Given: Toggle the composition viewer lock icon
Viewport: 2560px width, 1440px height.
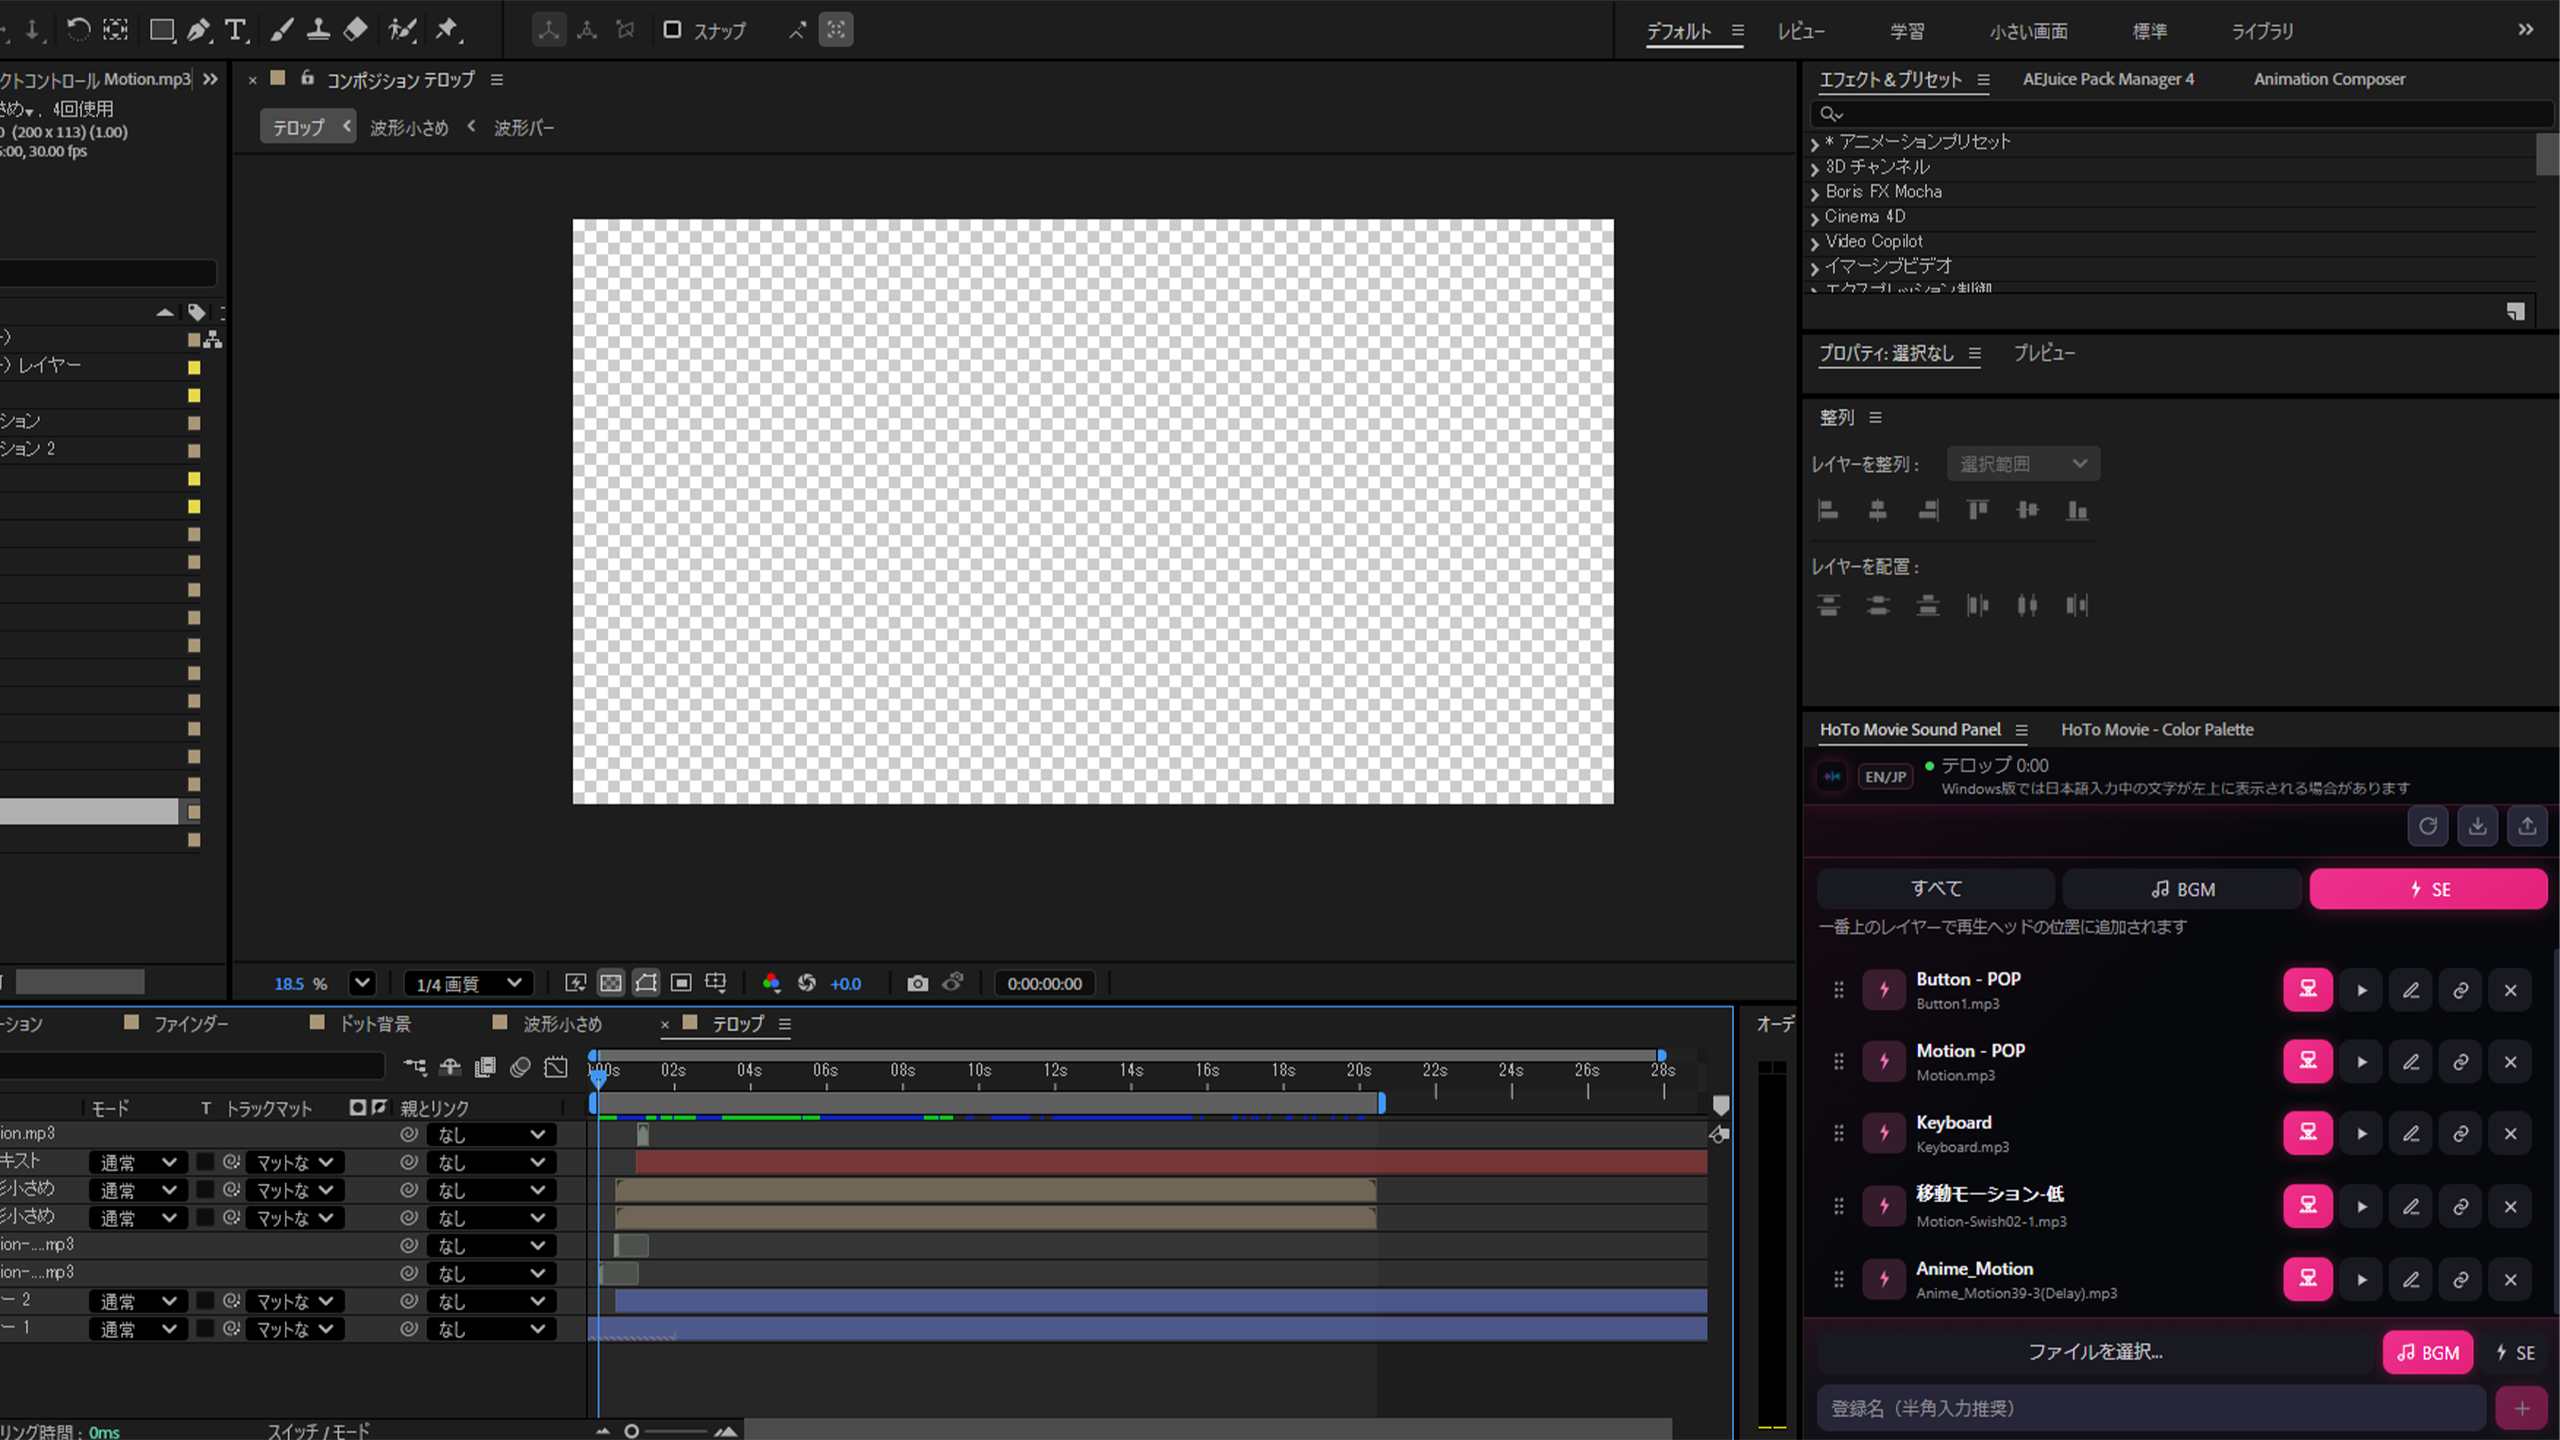Looking at the screenshot, I should pos(307,78).
